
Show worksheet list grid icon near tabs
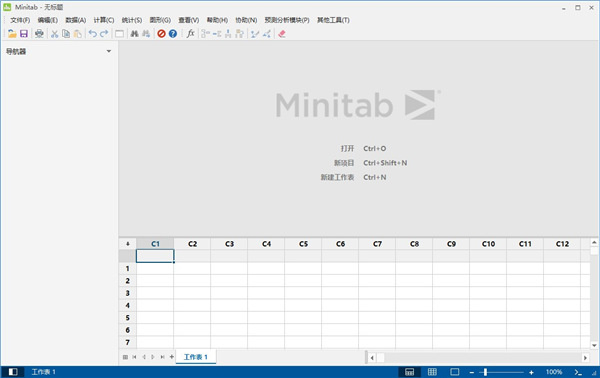point(125,357)
